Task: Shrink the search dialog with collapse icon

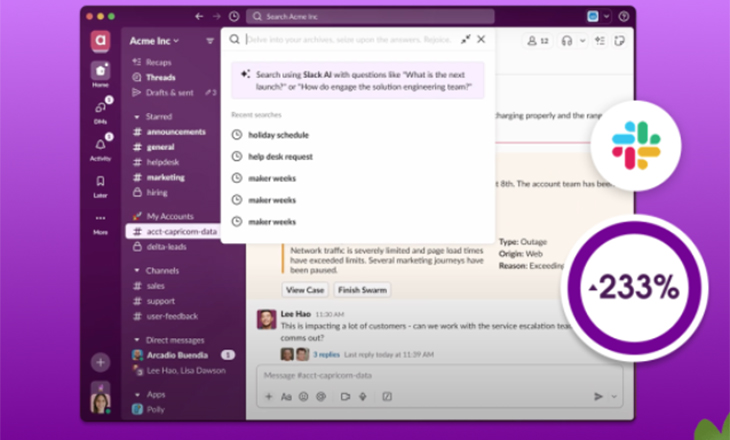Action: pos(466,40)
